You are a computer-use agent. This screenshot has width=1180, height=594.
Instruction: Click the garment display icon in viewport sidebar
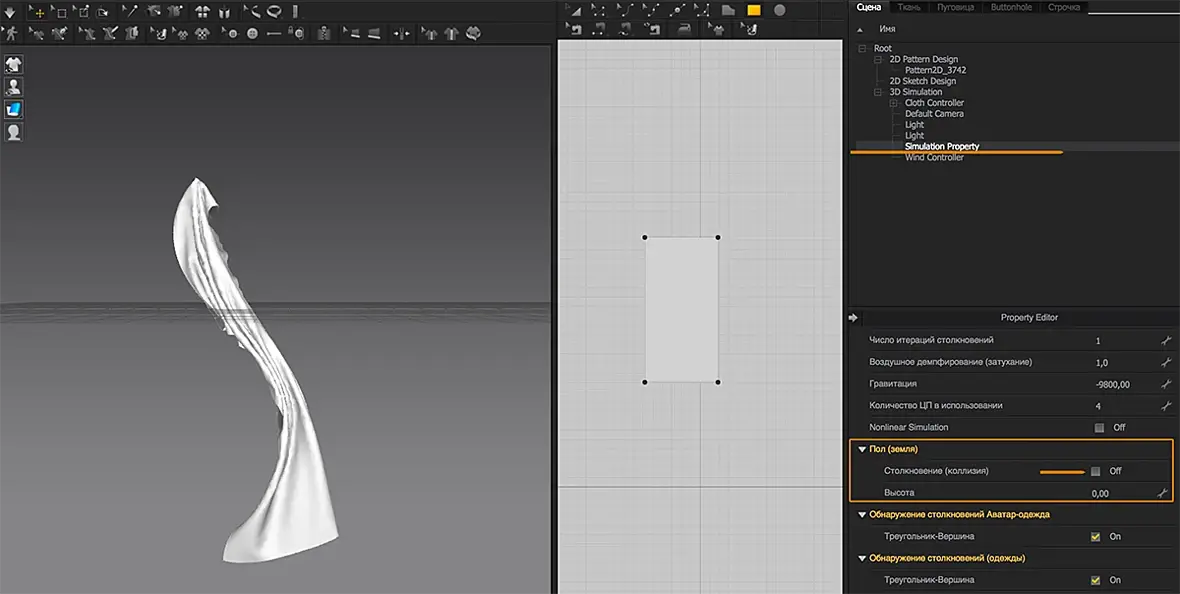[x=13, y=65]
